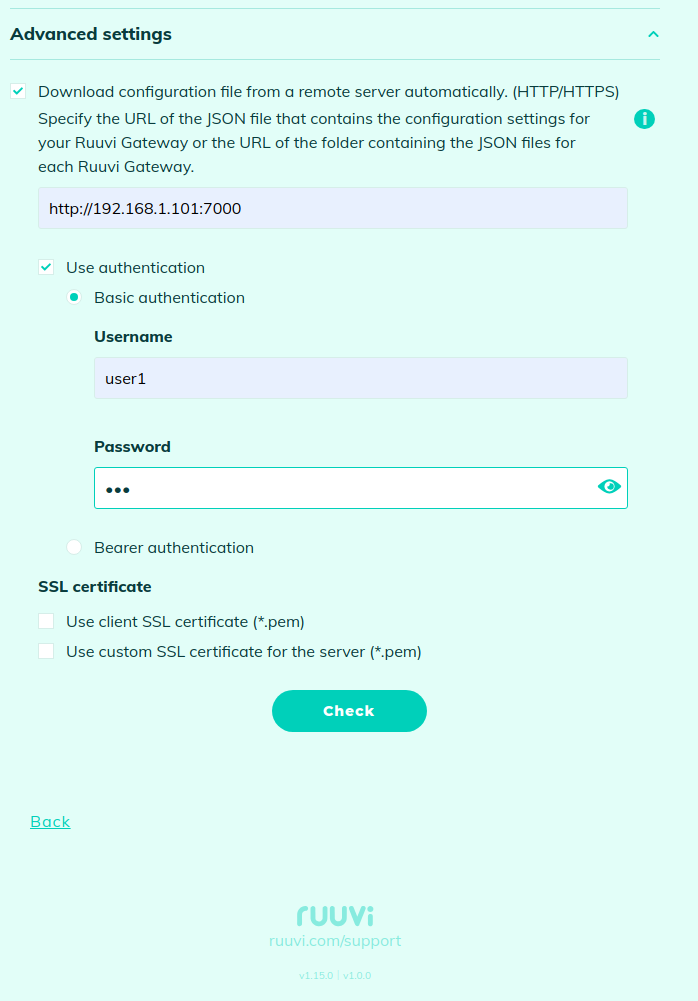Collapse the Advanced settings chevron
Screen dimensions: 698x1001
click(653, 35)
